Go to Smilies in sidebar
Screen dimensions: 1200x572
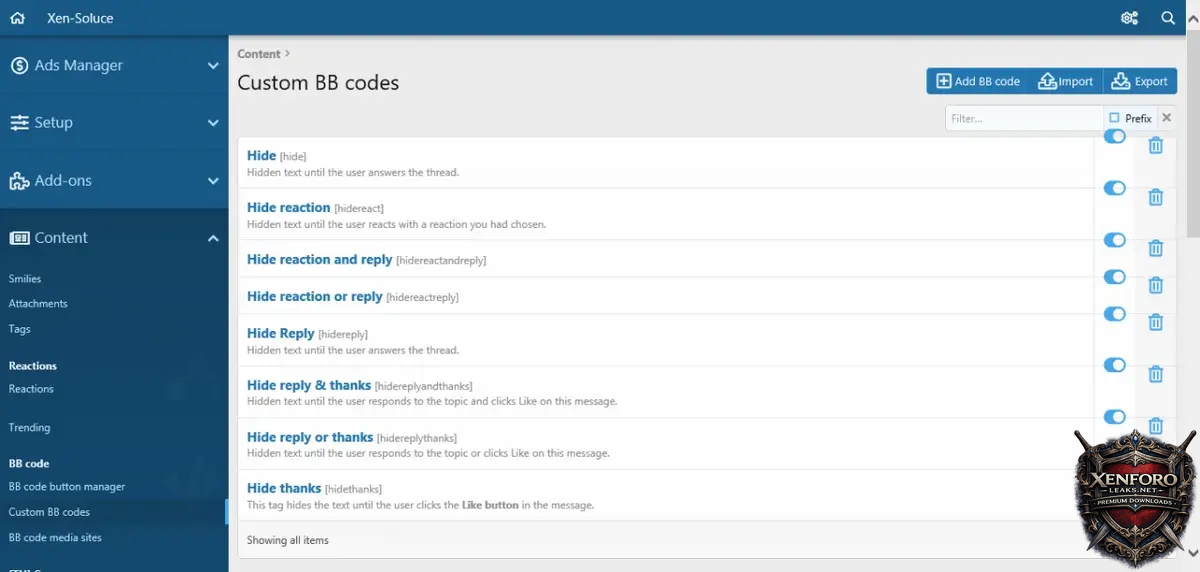[25, 279]
